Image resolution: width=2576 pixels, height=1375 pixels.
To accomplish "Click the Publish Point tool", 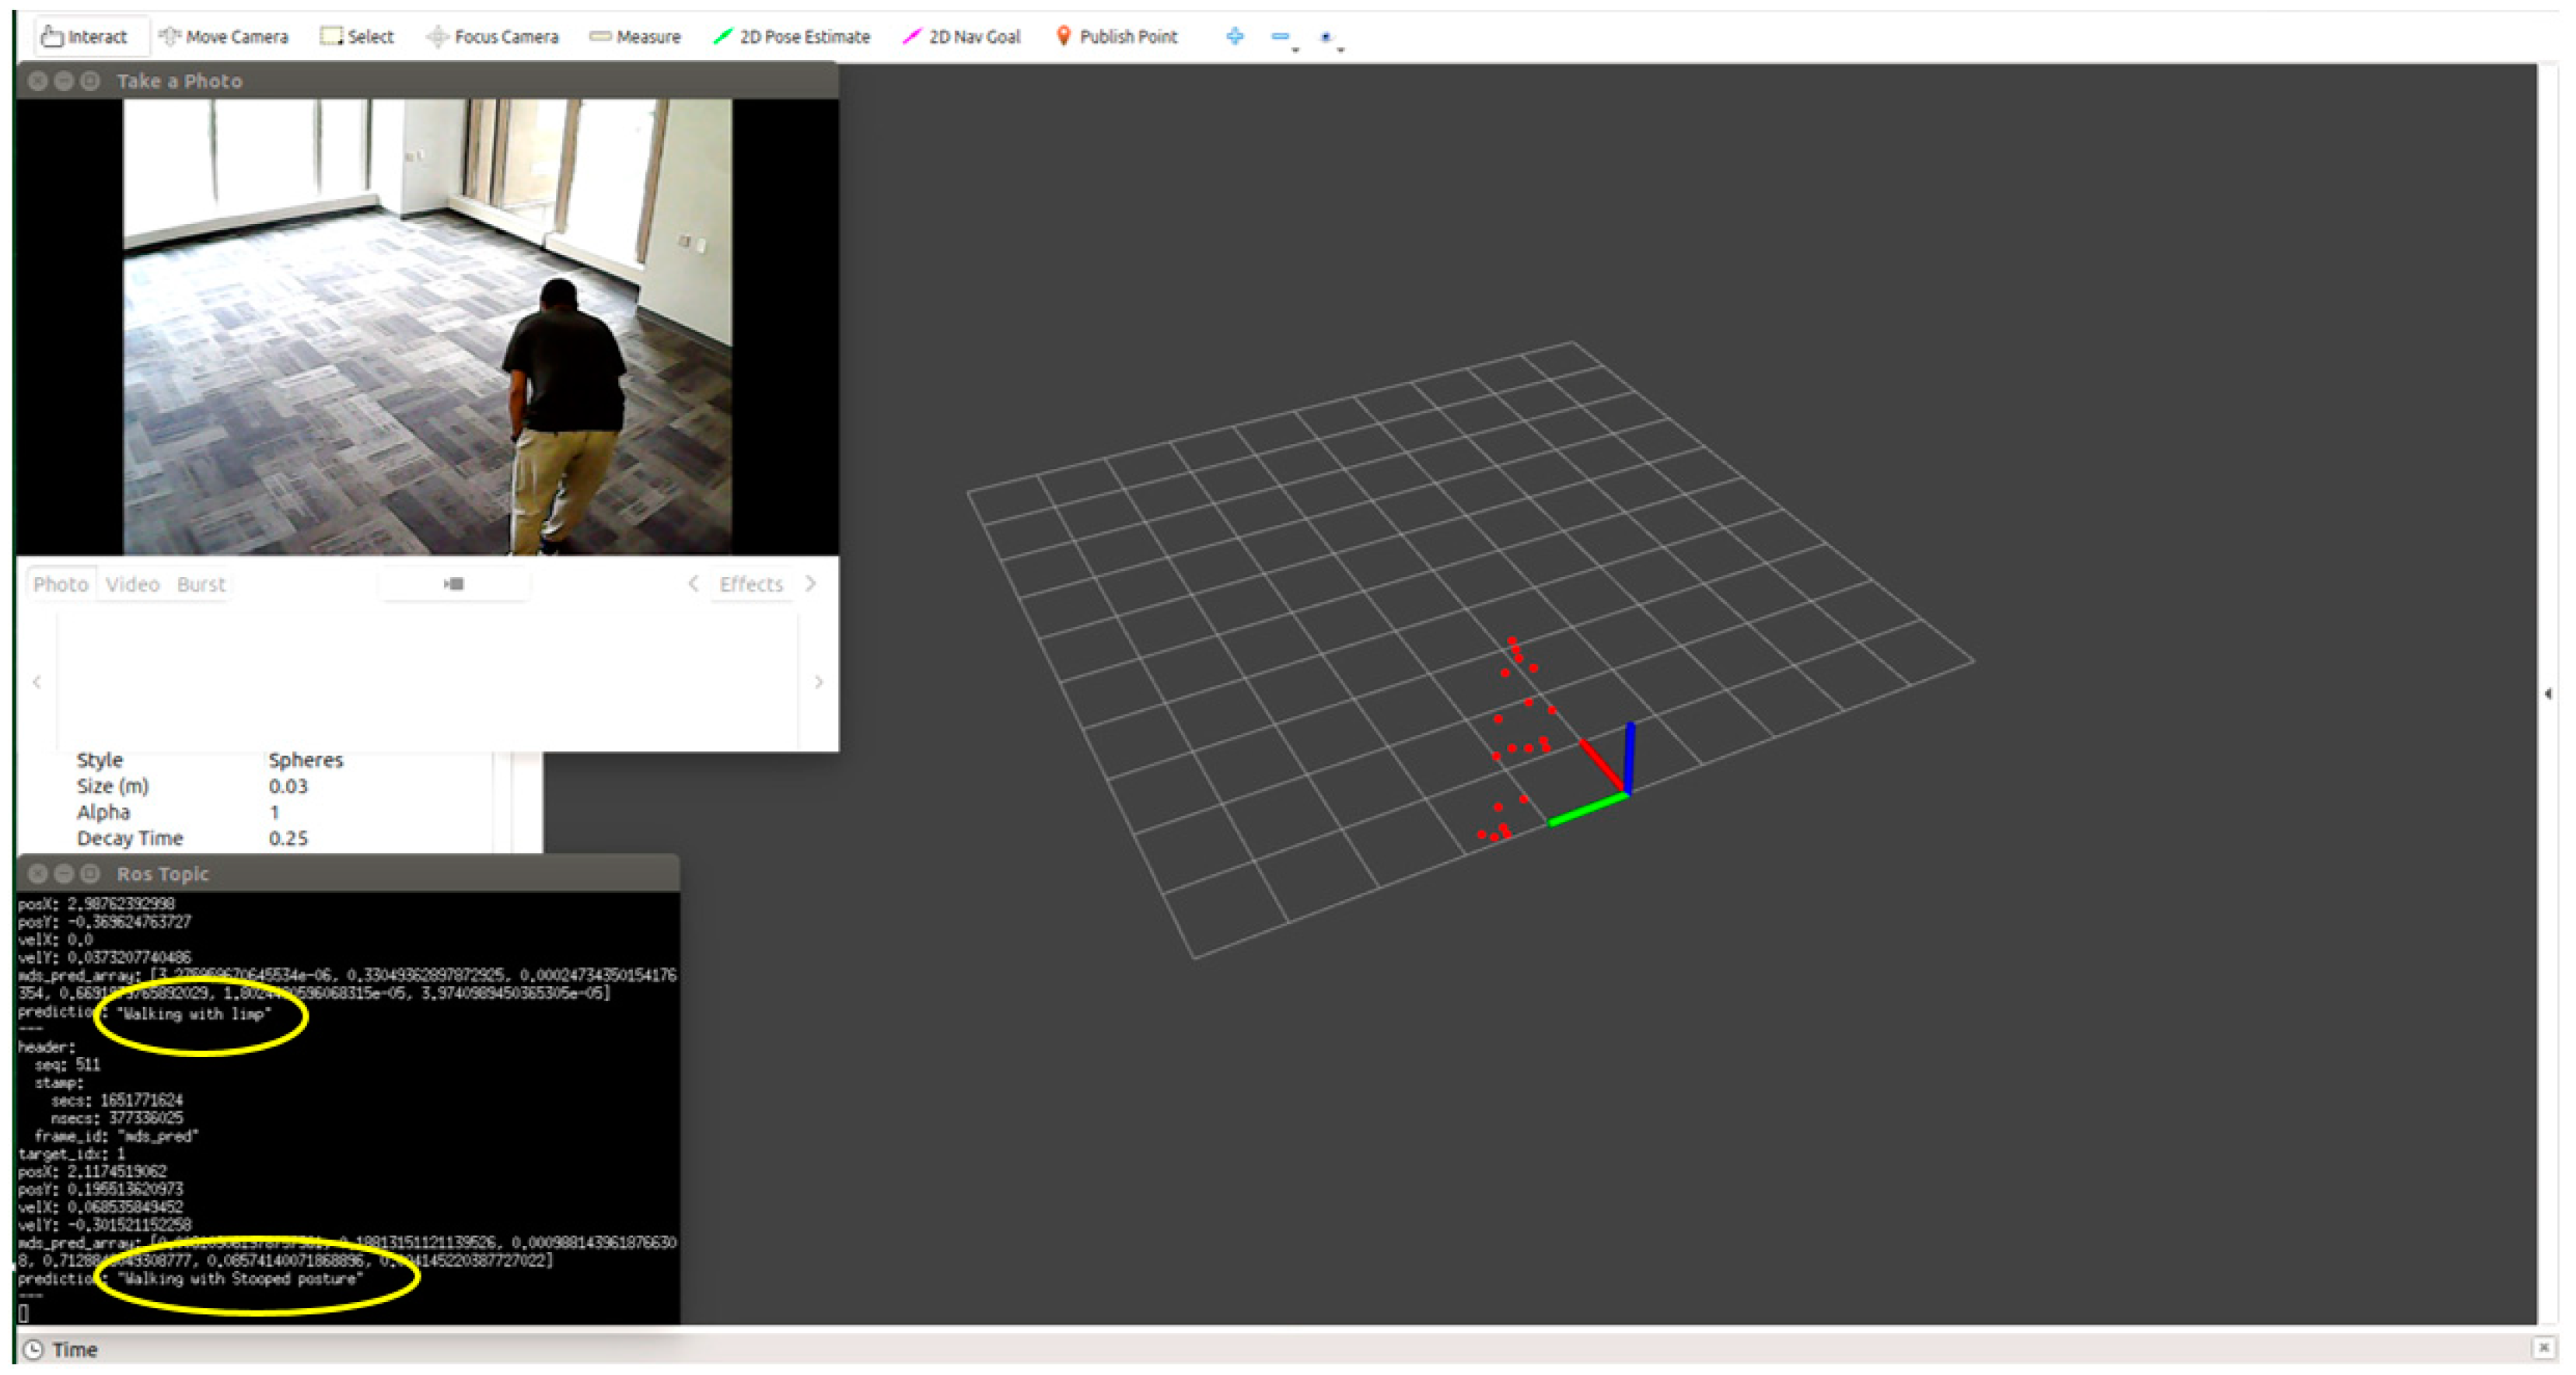I will coord(1117,37).
